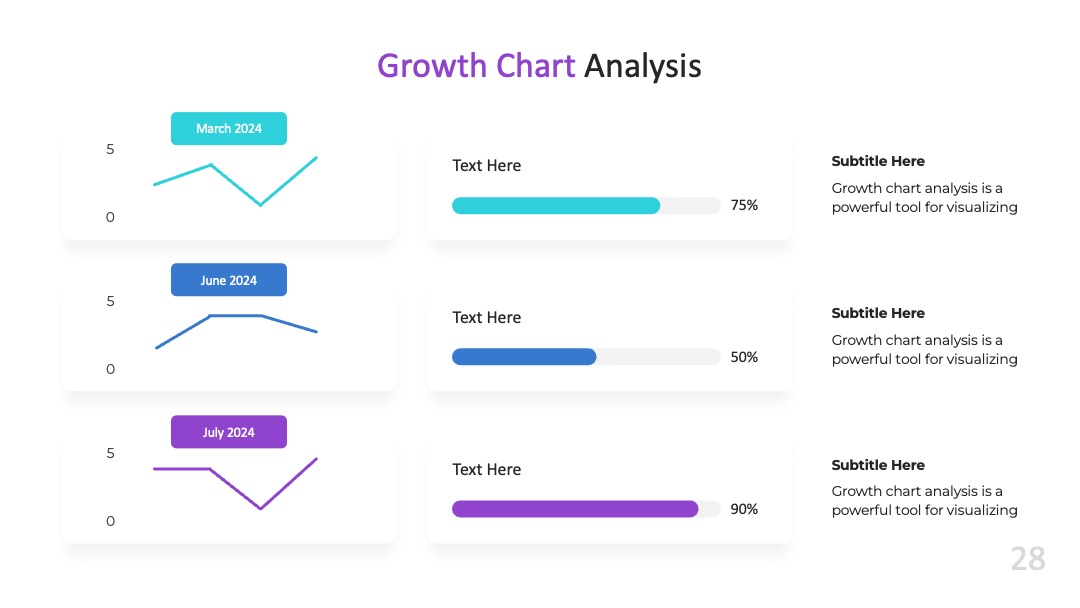Click the July 2024 purple label
This screenshot has height=608, width=1080.
pos(229,432)
